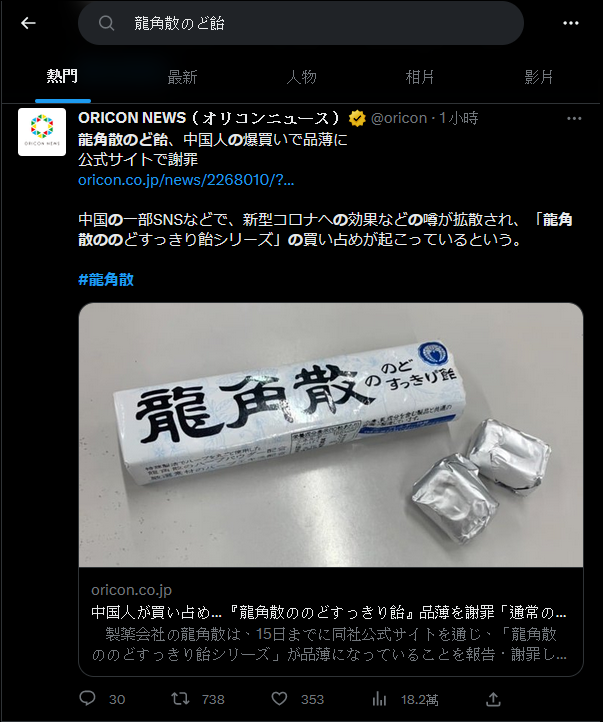This screenshot has width=603, height=722.
Task: Click the @oricon account handle
Action: point(399,118)
